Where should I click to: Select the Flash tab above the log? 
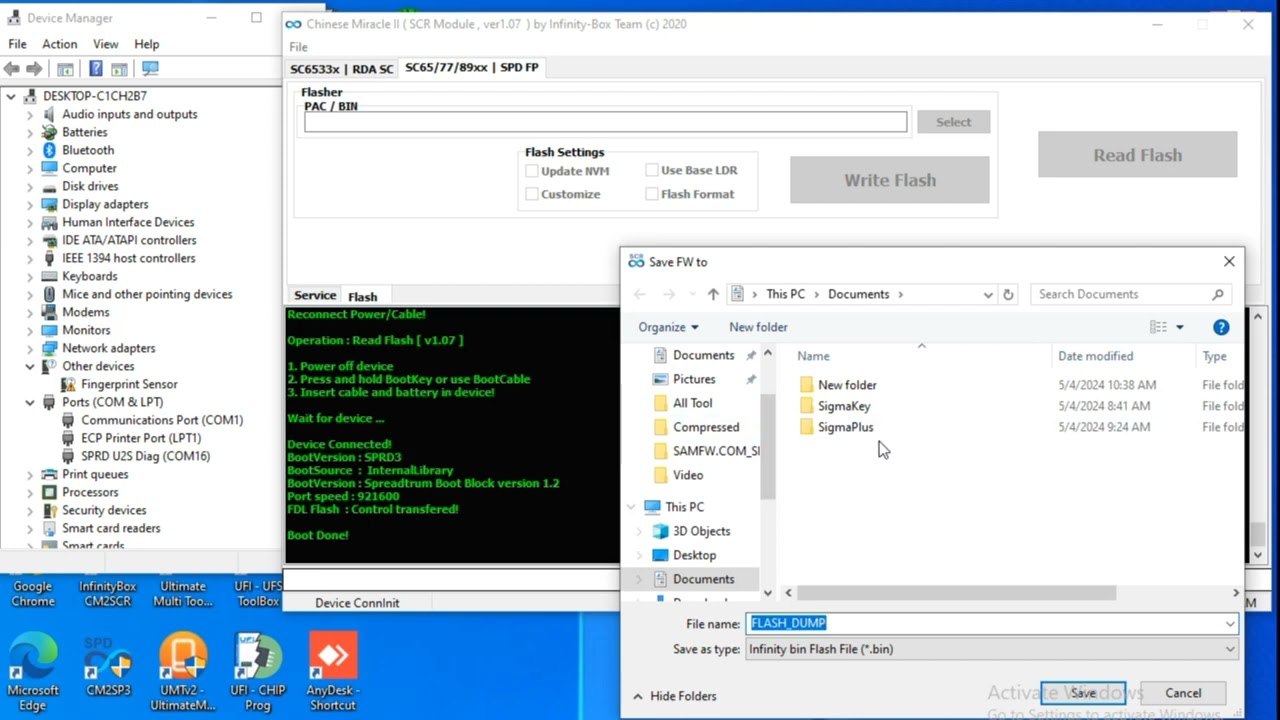point(362,296)
